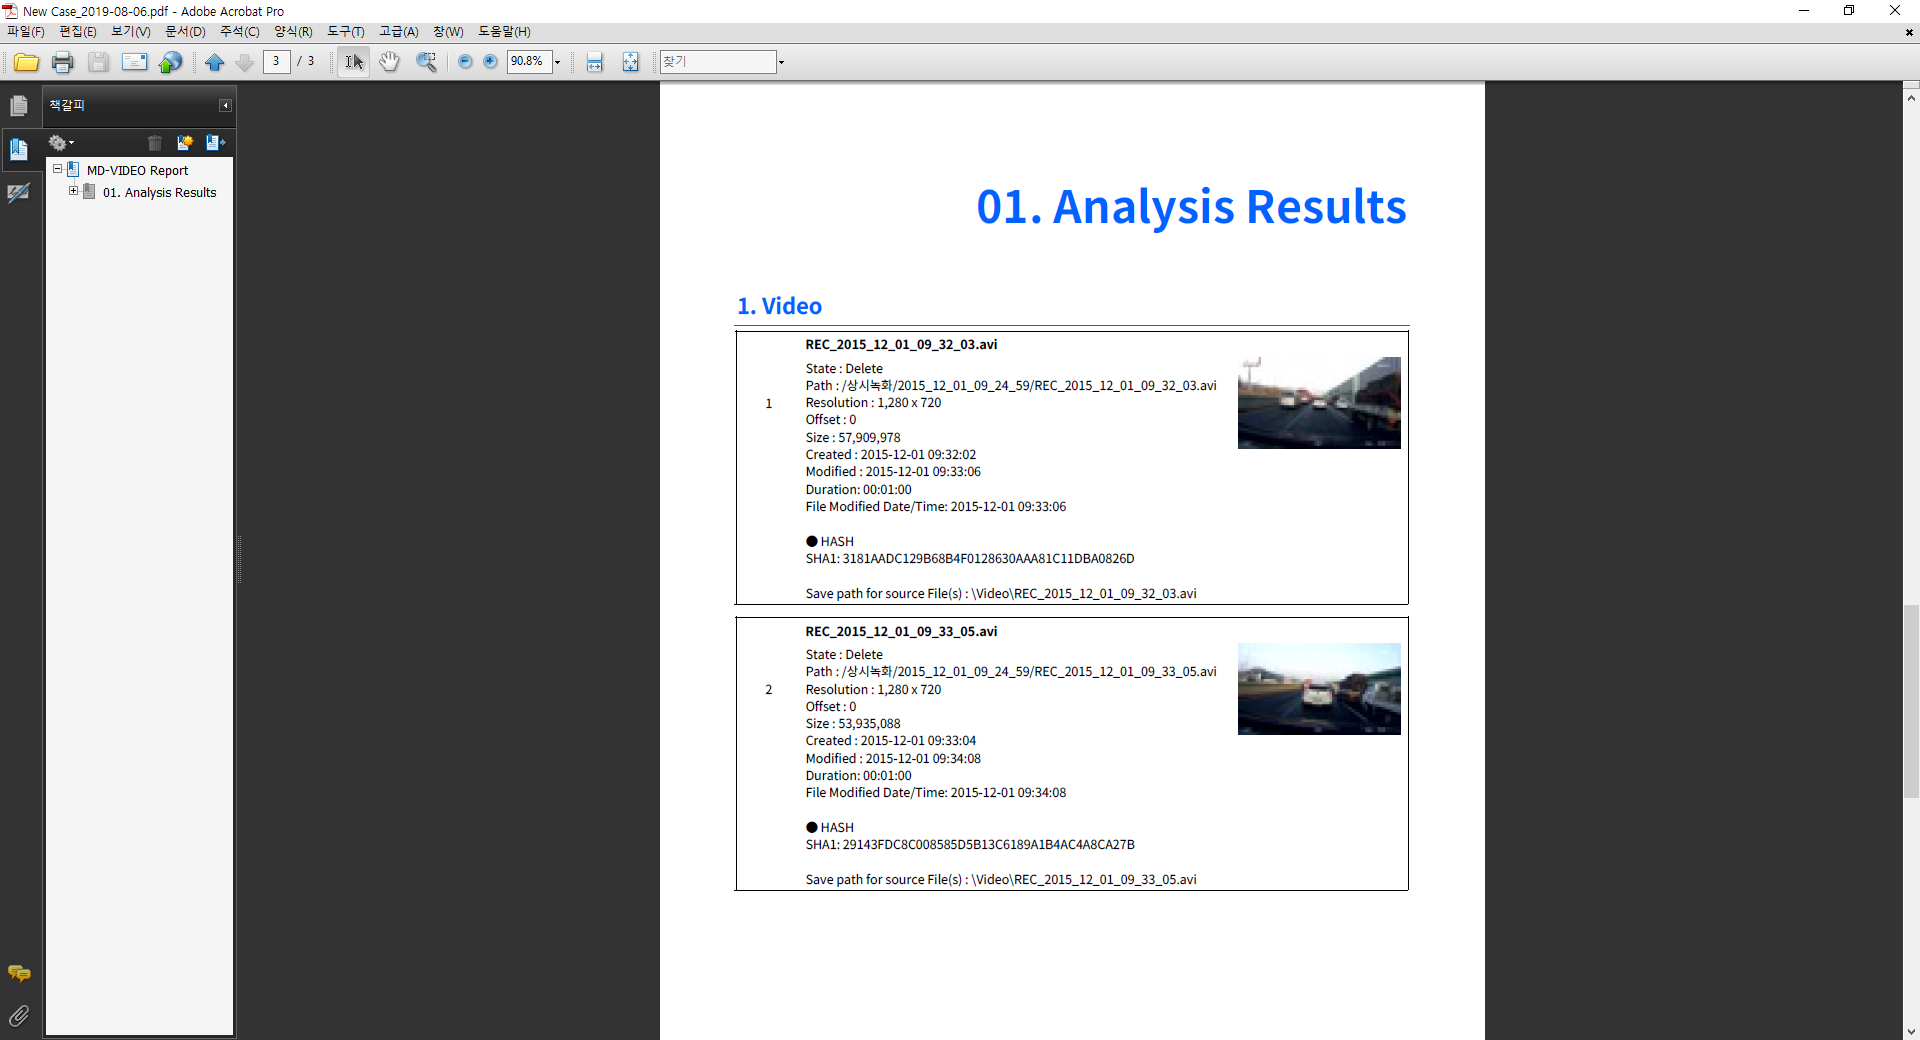The image size is (1920, 1040).
Task: Expand the 01. Analysis Results bookmark
Action: click(73, 191)
